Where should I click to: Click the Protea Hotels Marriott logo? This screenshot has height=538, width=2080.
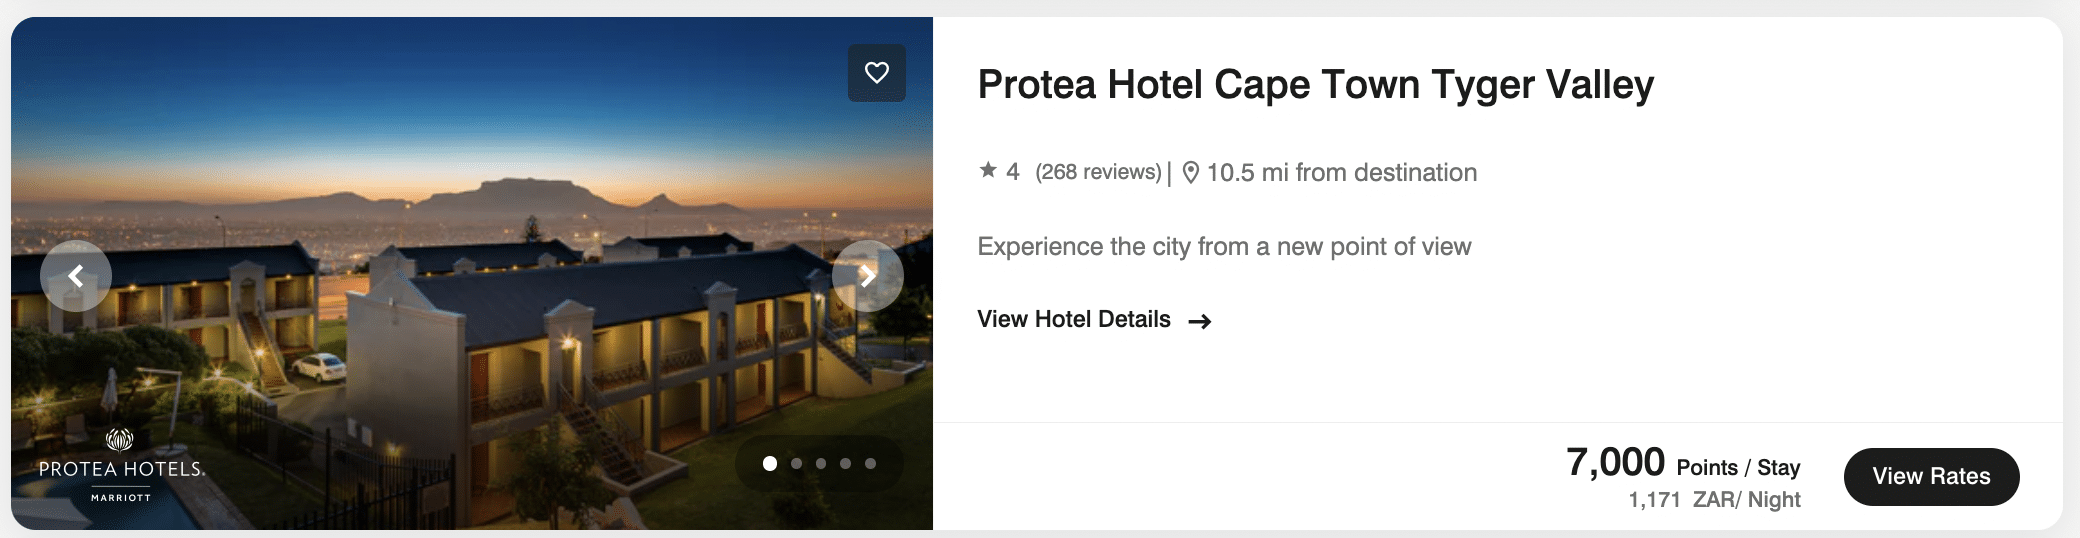(121, 466)
